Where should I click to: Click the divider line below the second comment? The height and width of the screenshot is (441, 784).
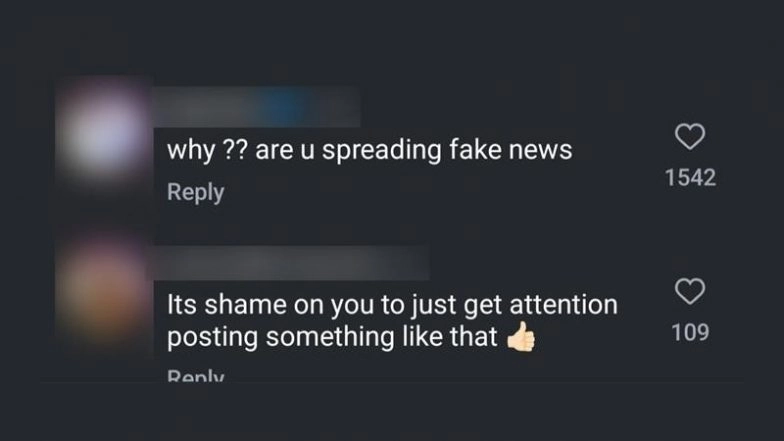392,382
